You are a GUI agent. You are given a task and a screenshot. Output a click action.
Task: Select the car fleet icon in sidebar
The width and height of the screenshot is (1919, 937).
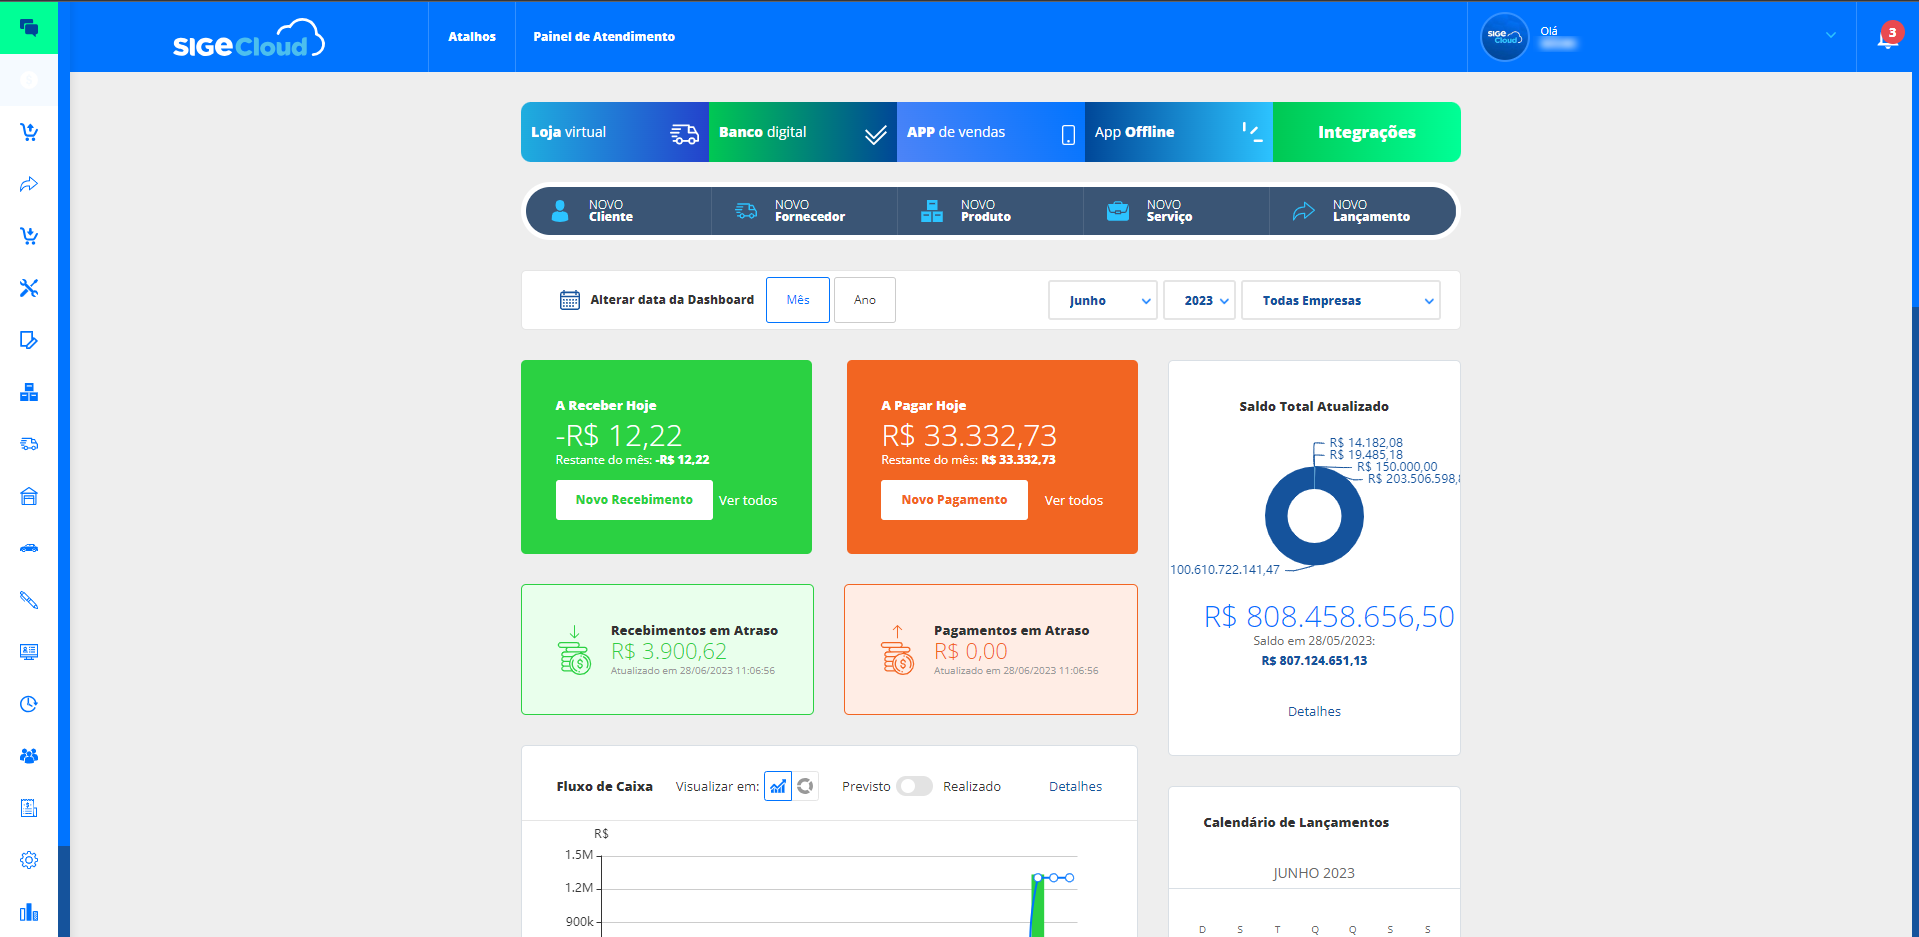click(x=29, y=548)
